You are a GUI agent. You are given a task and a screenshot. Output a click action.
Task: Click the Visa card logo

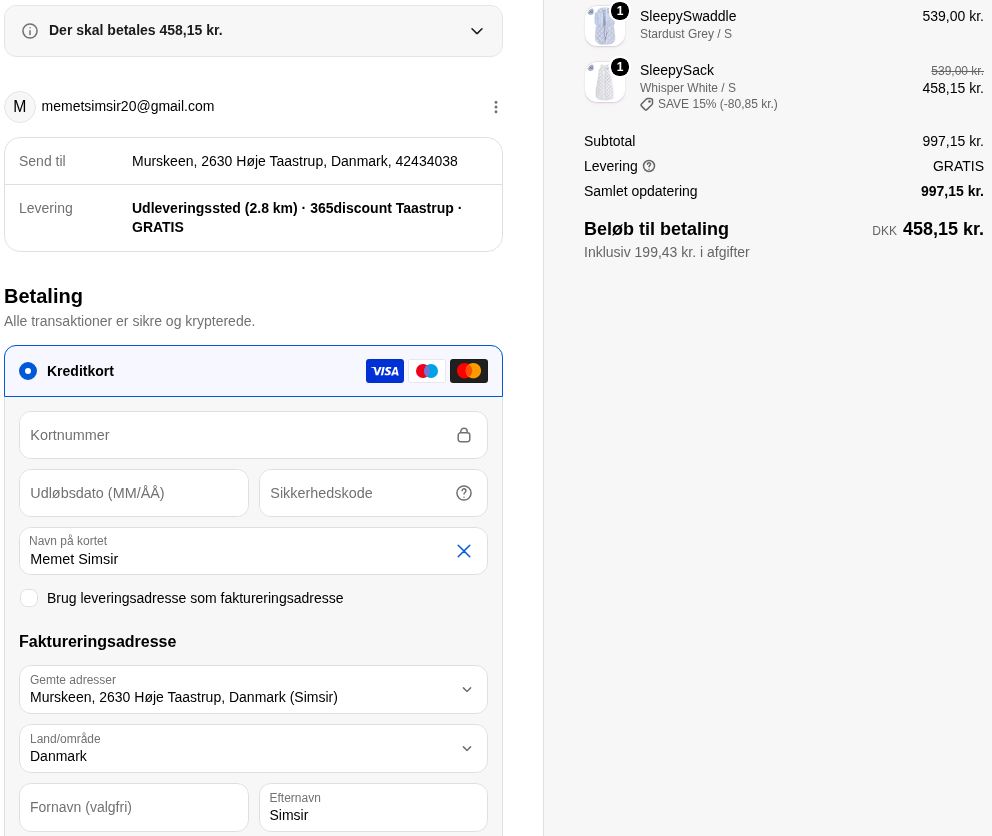pos(385,371)
